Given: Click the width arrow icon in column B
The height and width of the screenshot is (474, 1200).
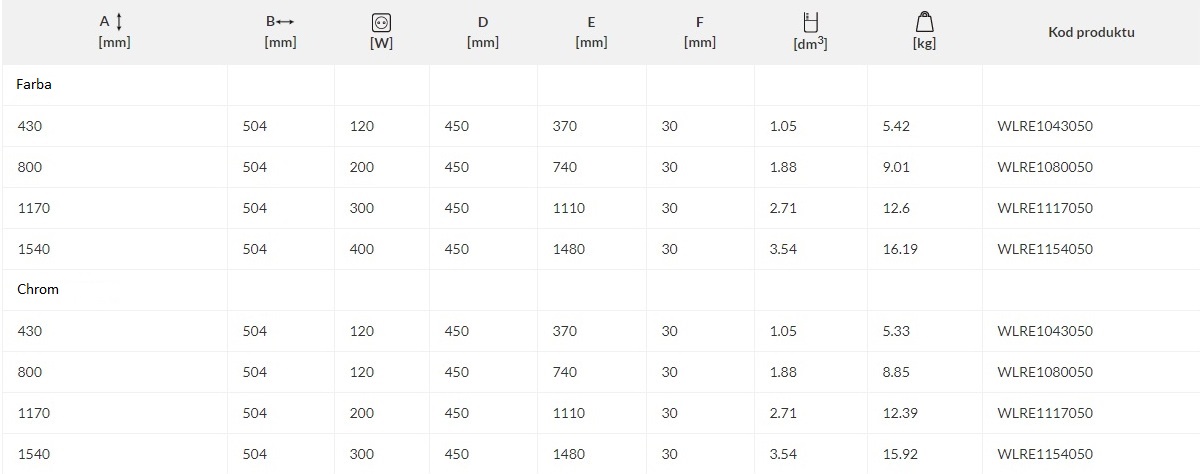Looking at the screenshot, I should (286, 21).
